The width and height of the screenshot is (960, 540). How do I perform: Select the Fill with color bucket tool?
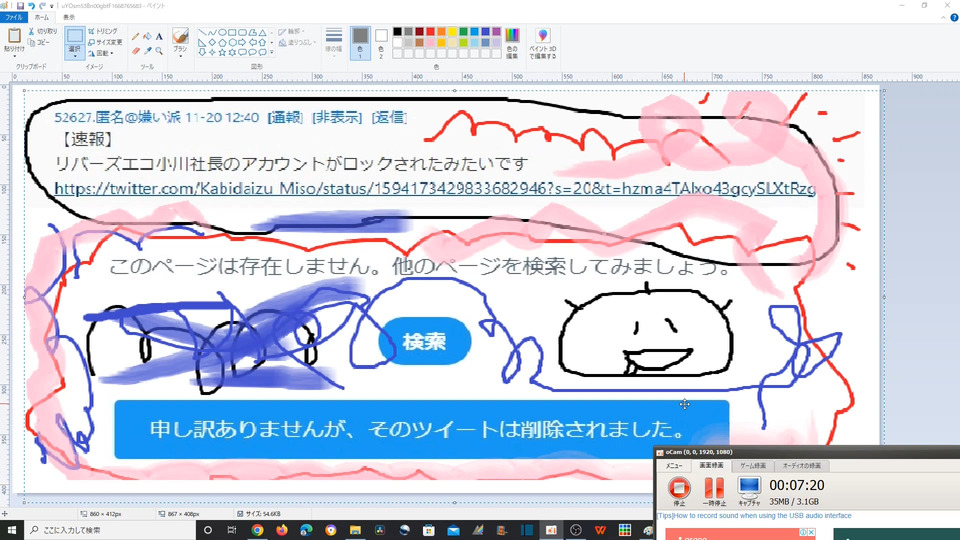(147, 36)
